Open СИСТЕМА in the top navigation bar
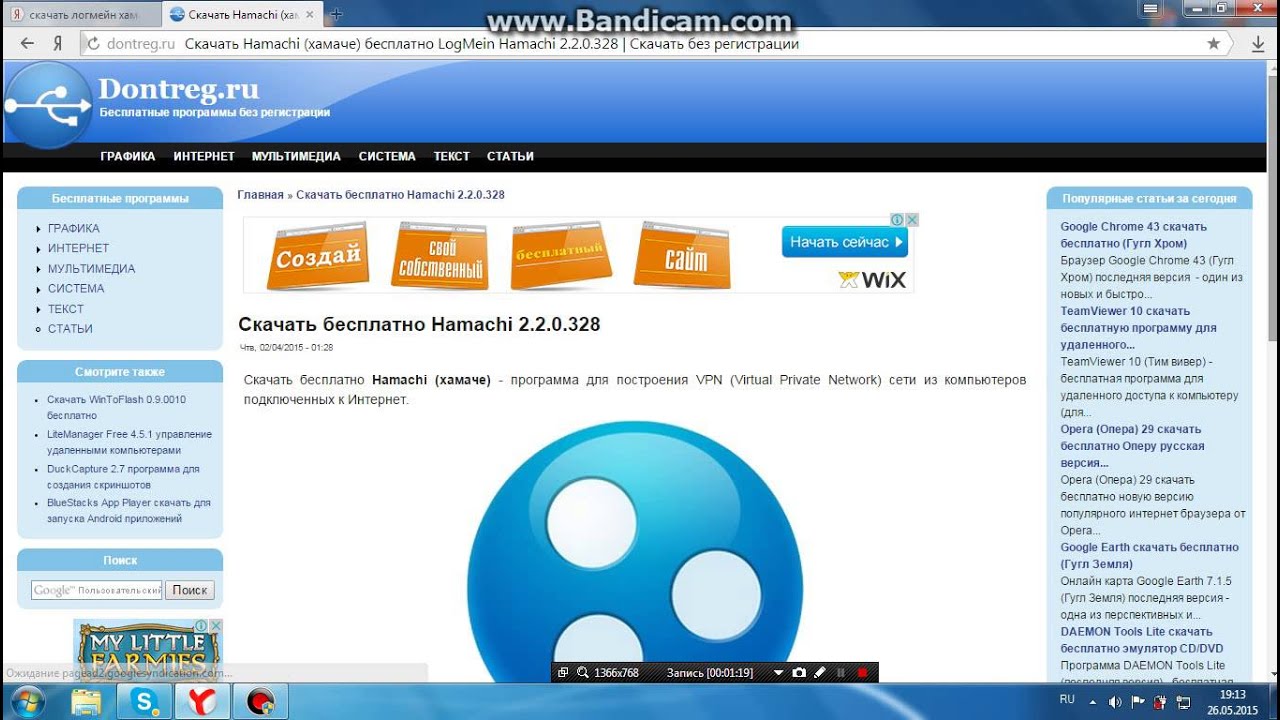The image size is (1280, 720). pos(387,156)
